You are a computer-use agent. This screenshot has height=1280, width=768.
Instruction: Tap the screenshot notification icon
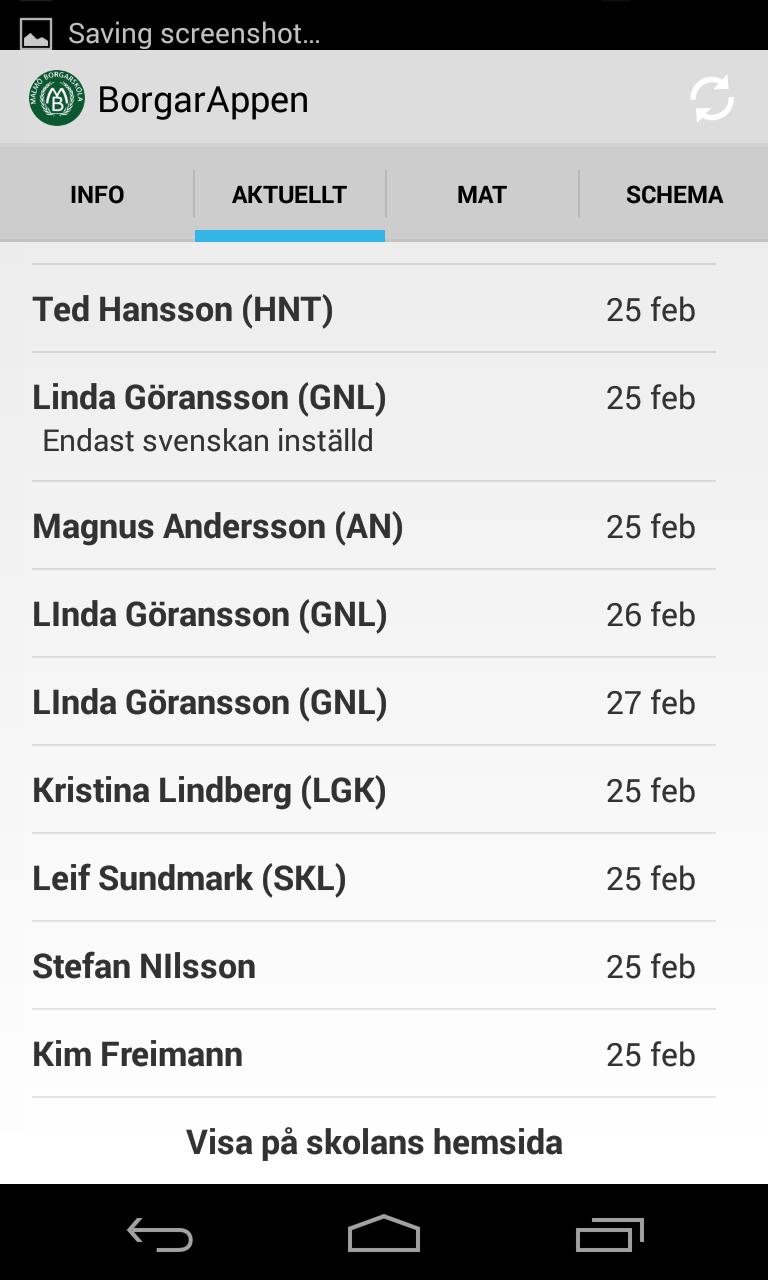tap(36, 34)
